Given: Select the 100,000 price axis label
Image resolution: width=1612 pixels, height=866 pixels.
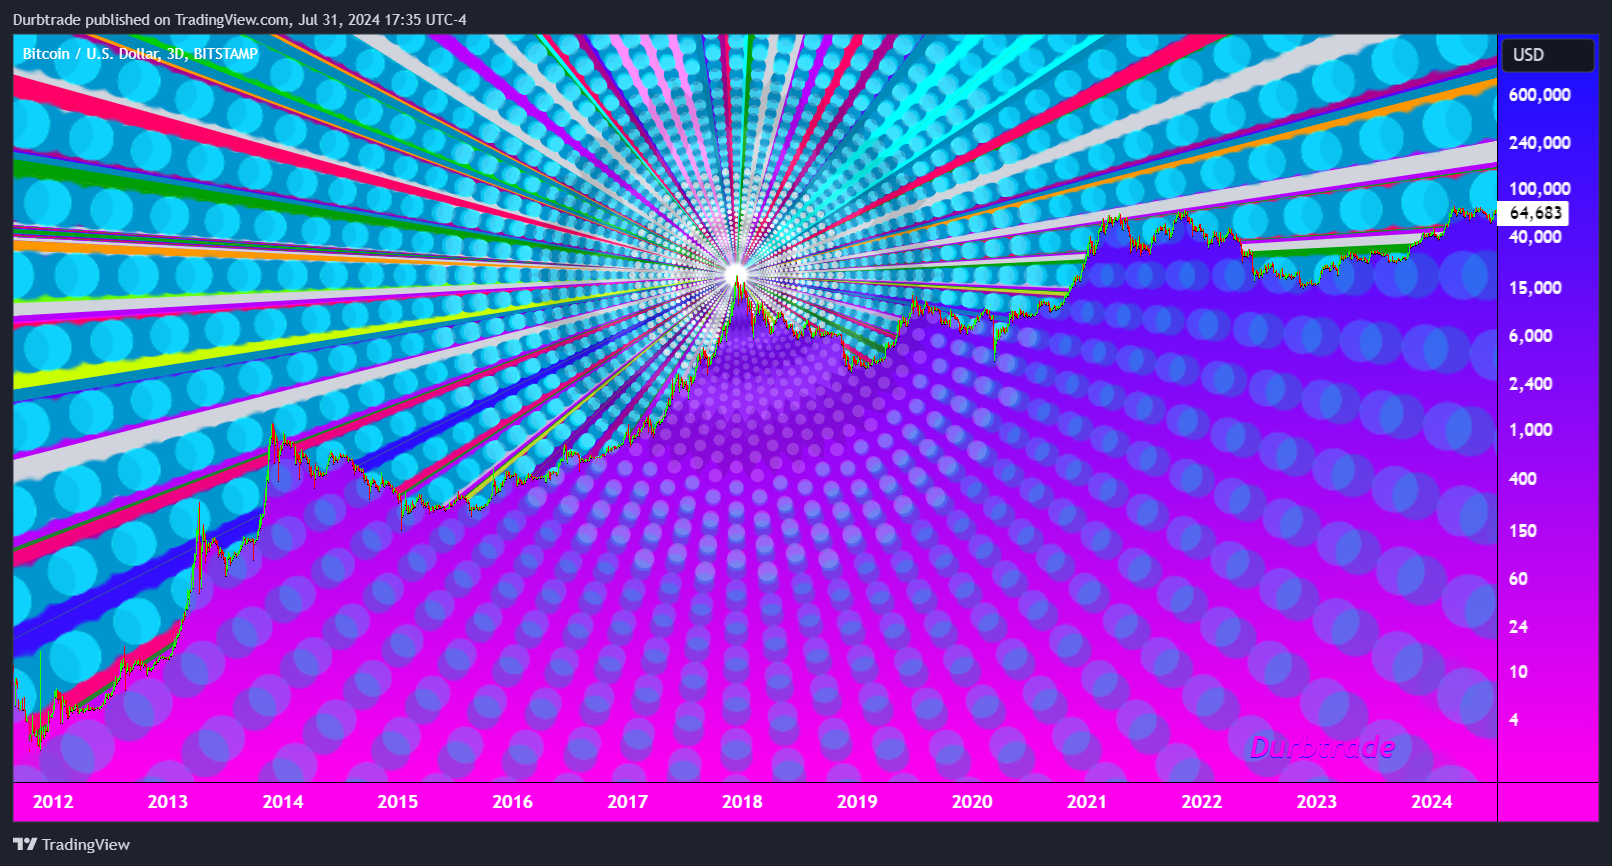Looking at the screenshot, I should tap(1539, 189).
